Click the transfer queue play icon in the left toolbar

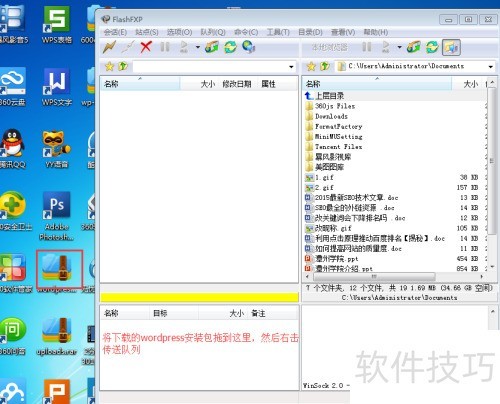coord(184,47)
